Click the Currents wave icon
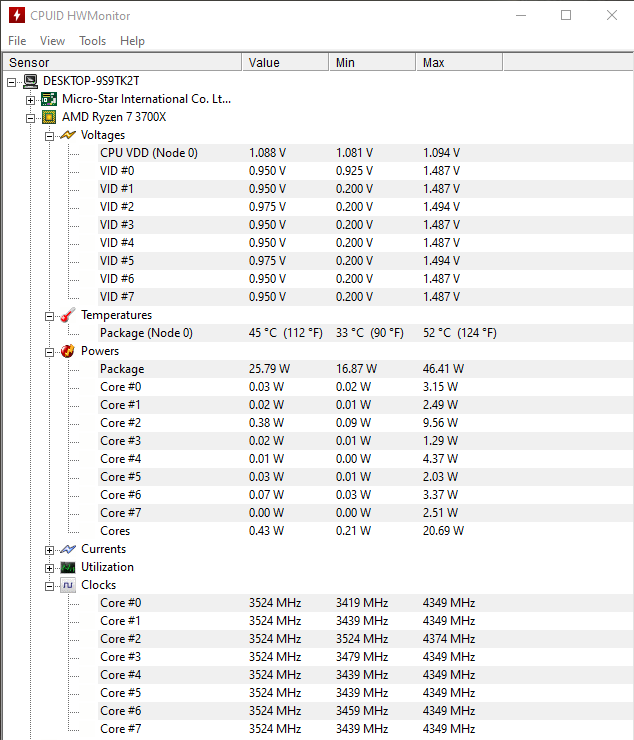Screen dimensions: 634x740 [x=68, y=549]
